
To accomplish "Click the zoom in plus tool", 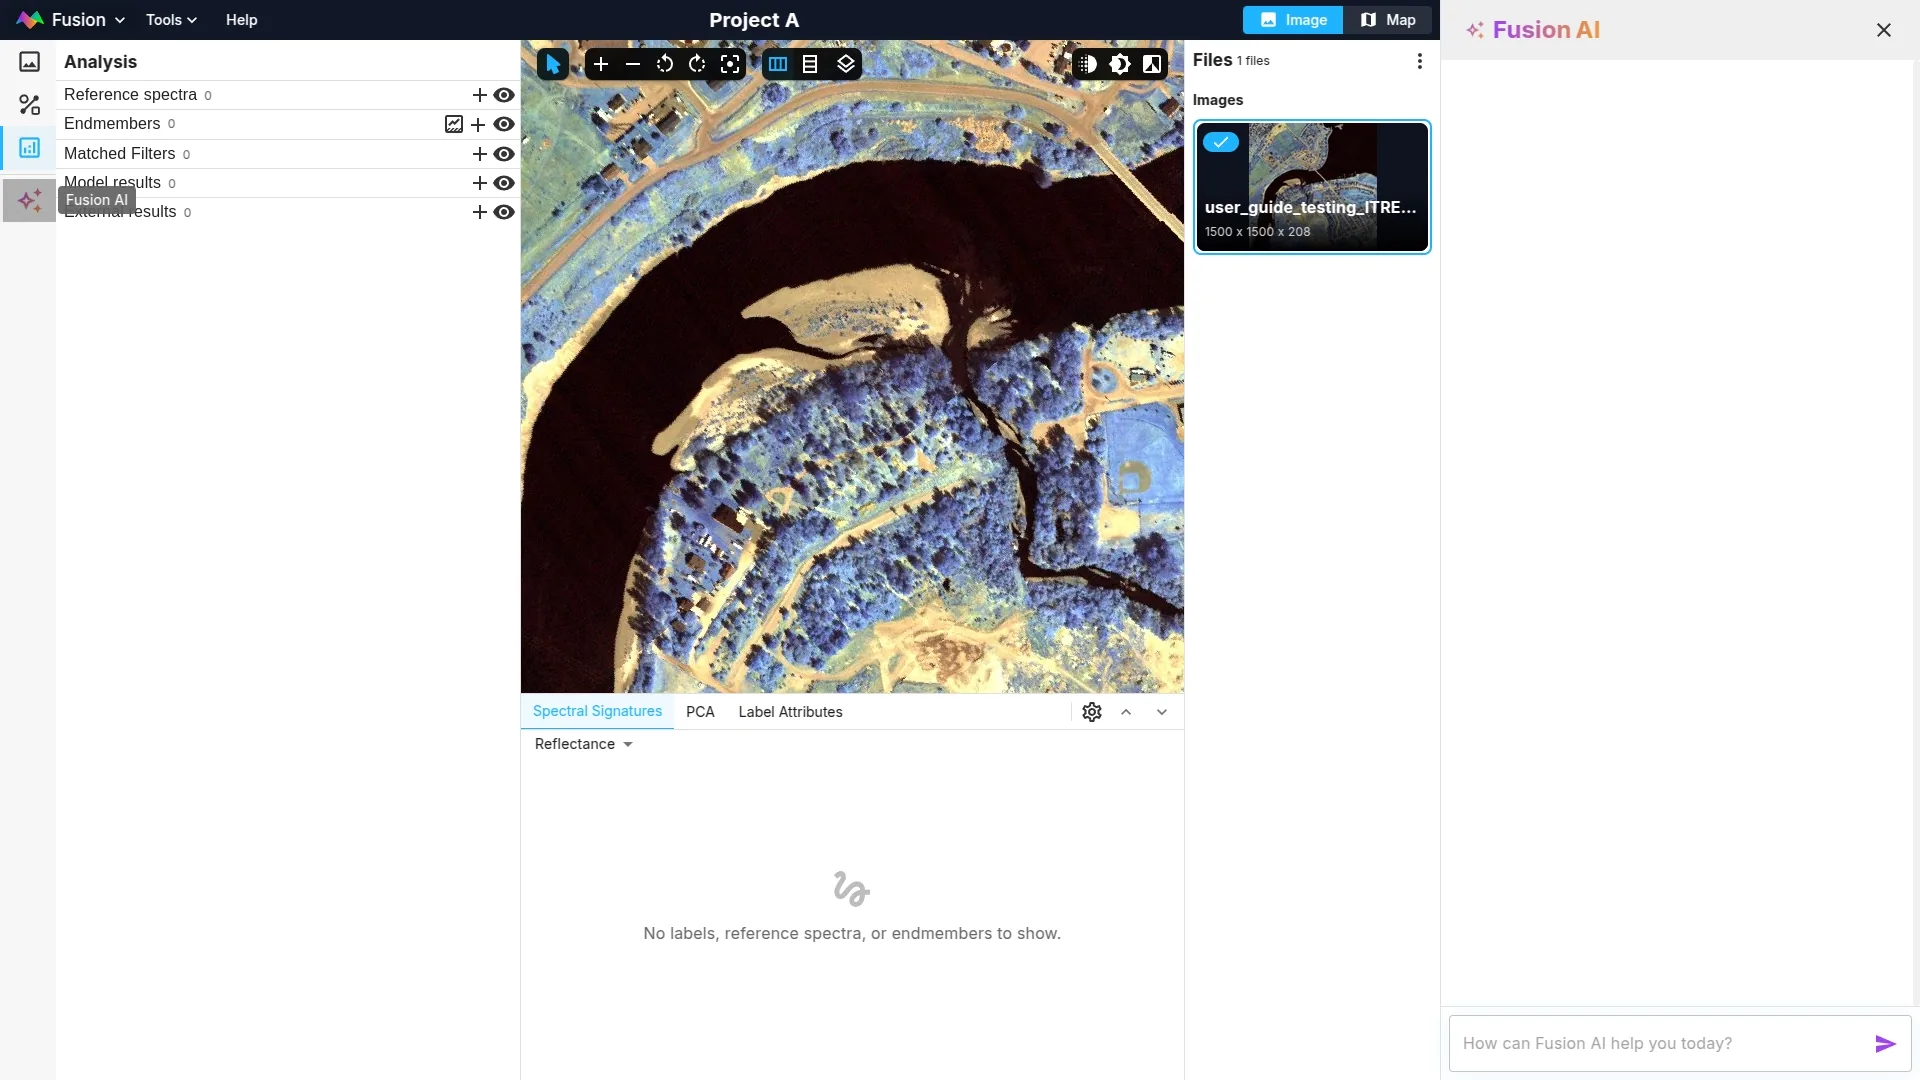I will coord(600,64).
